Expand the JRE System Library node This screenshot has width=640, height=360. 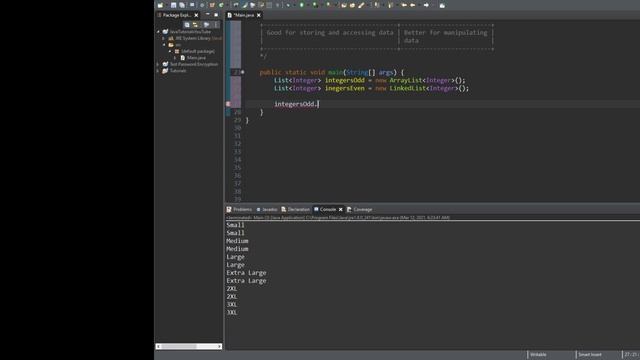(164, 38)
